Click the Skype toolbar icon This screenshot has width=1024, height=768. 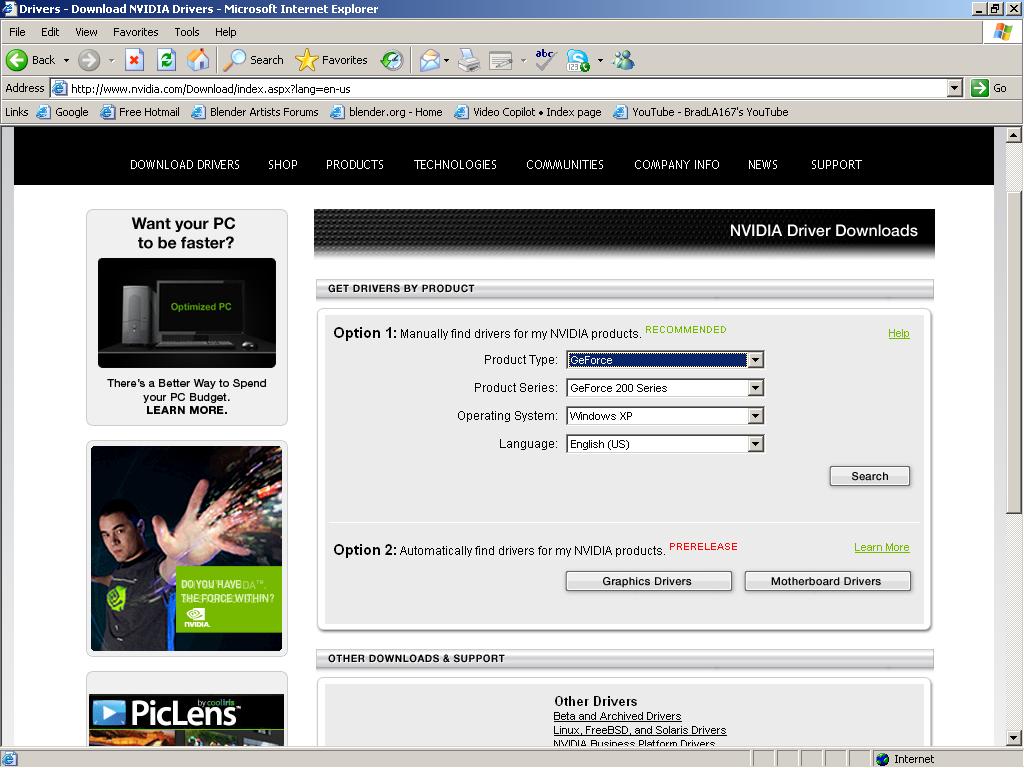[578, 60]
